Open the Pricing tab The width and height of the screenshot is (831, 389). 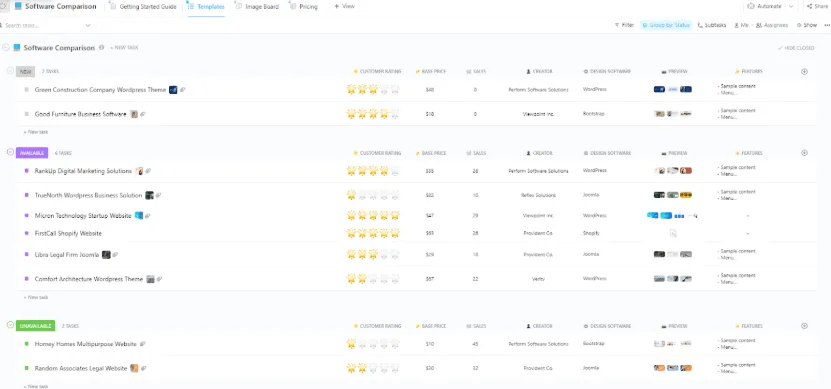pos(304,7)
